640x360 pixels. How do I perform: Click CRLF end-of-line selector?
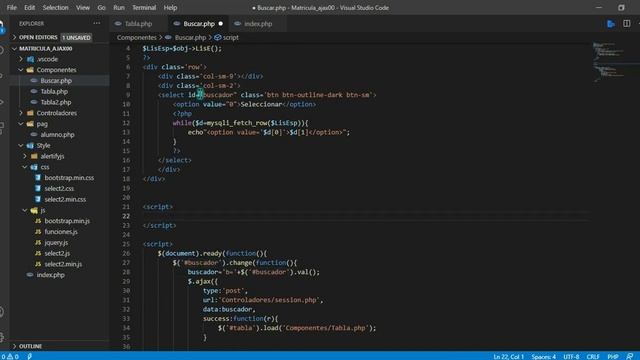coord(593,356)
